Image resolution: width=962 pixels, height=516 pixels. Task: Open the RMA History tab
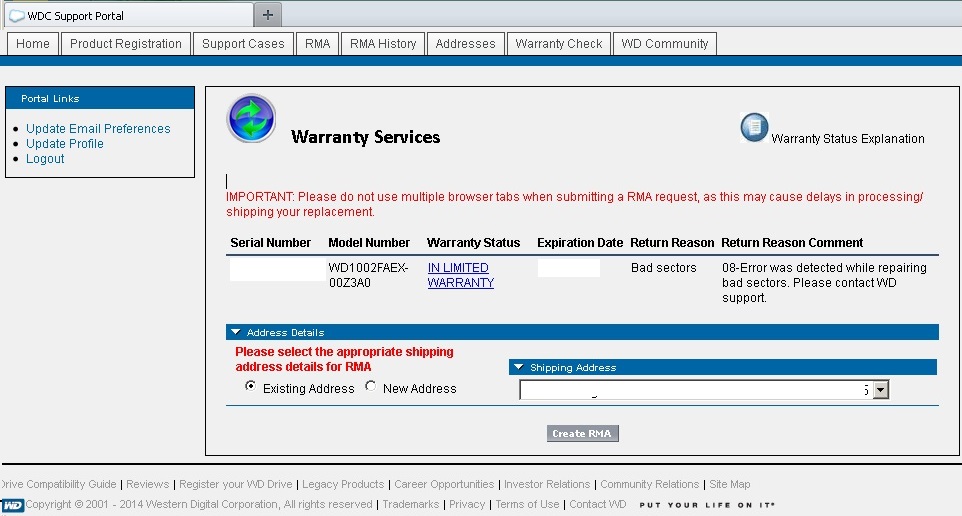[383, 44]
